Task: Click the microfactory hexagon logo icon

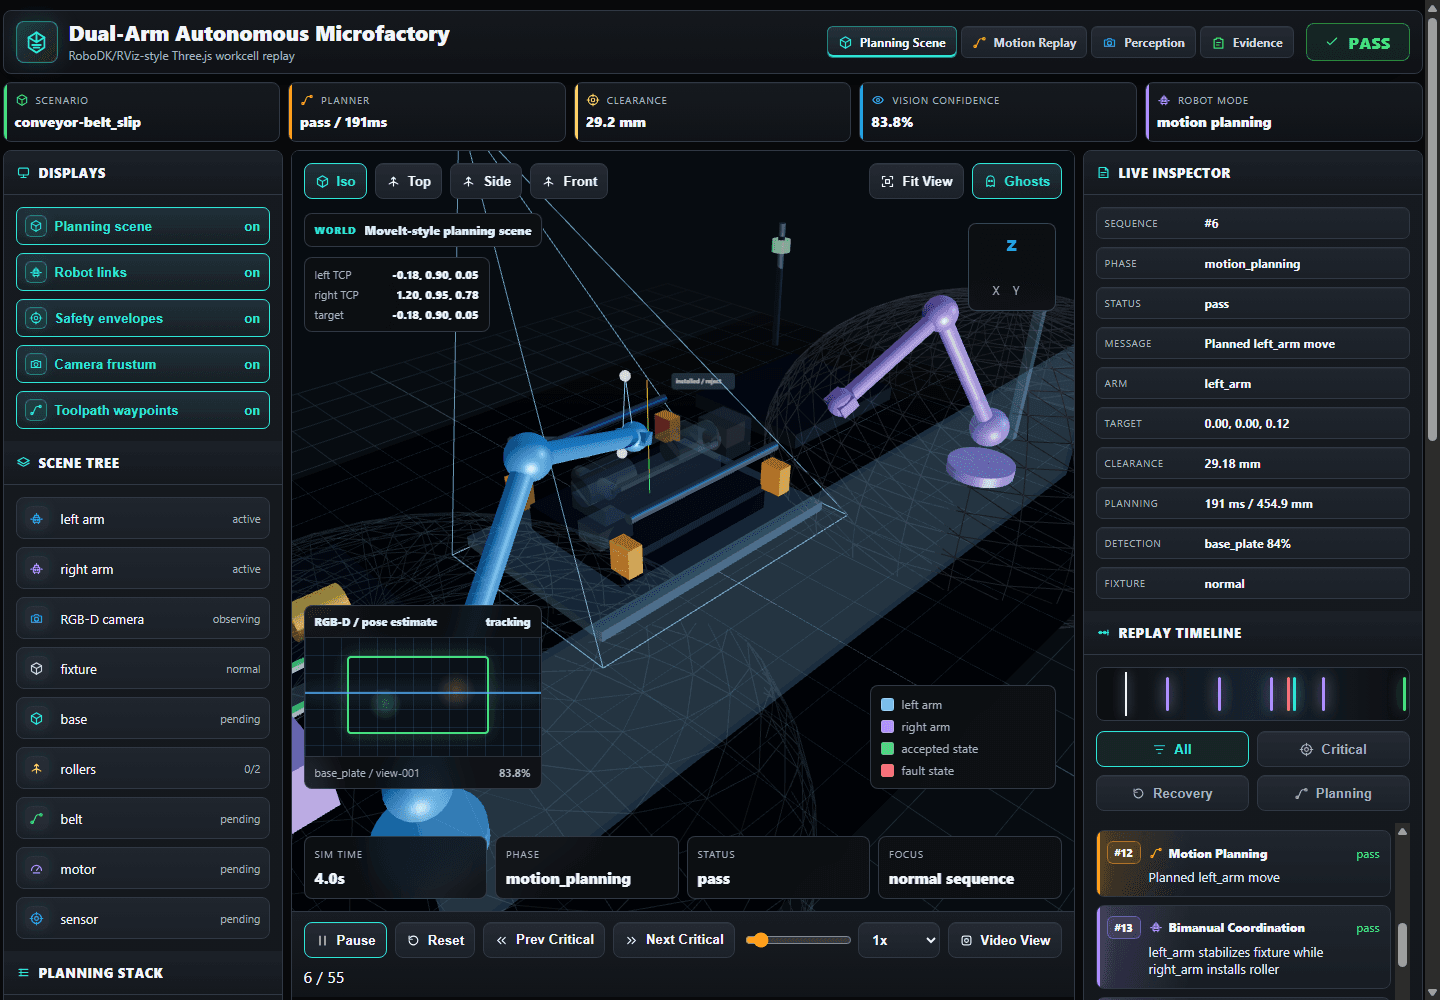Action: coord(37,42)
